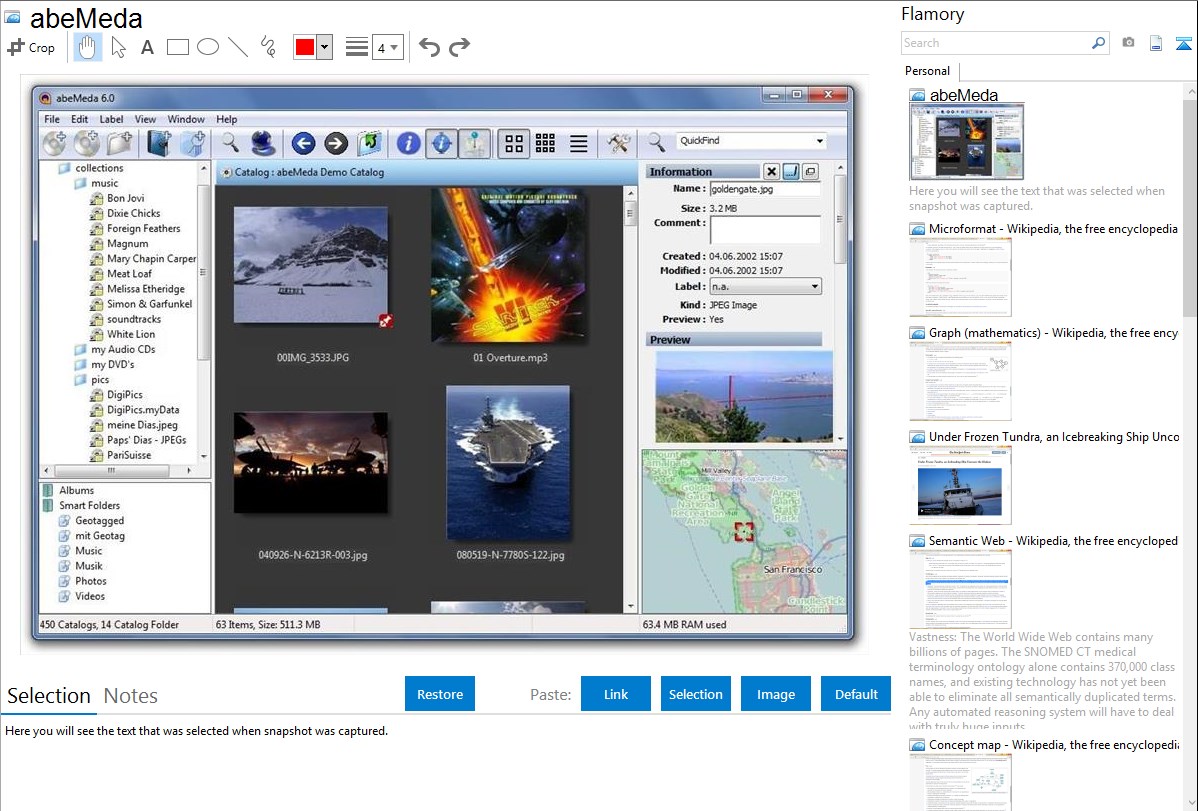Select the Crop tool
Viewport: 1198px width, 811px height.
(x=31, y=47)
